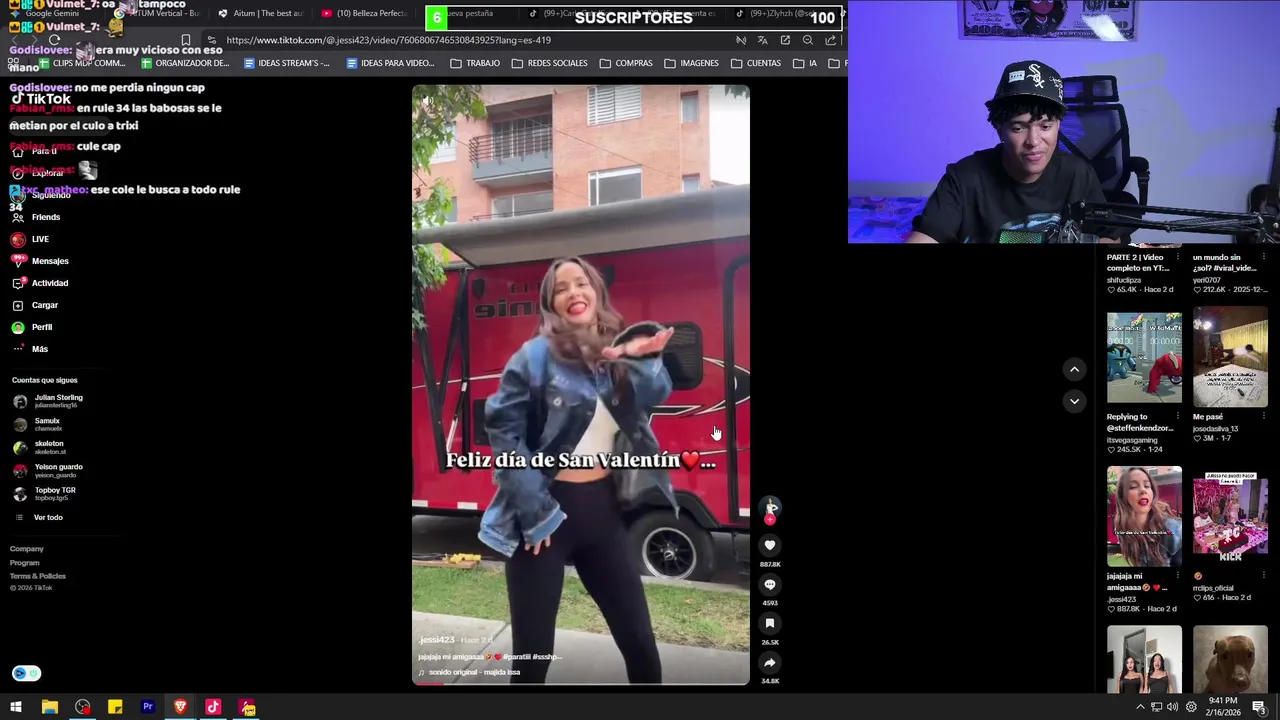Open the comments on the video
This screenshot has height=720, width=1280.
click(770, 584)
